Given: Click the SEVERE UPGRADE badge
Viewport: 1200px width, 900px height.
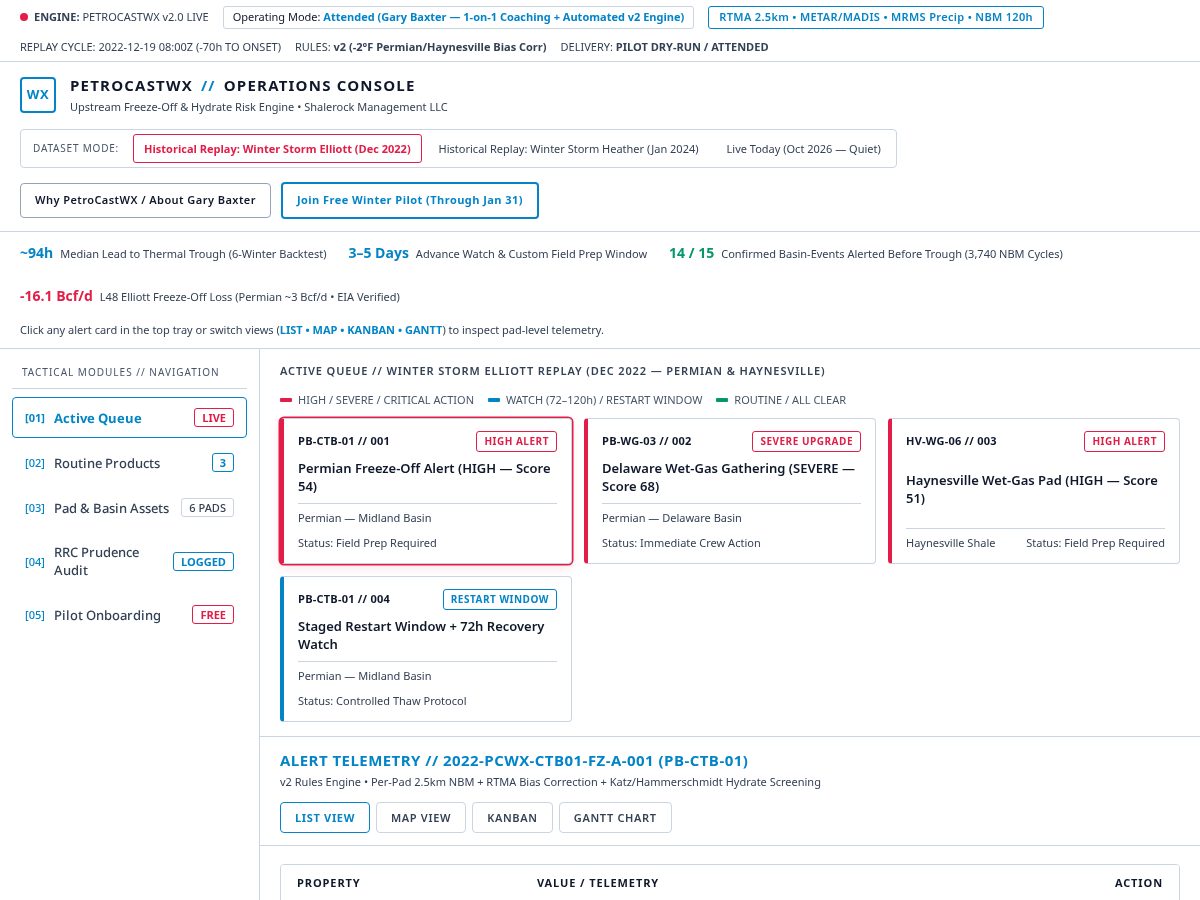Looking at the screenshot, I should [806, 441].
